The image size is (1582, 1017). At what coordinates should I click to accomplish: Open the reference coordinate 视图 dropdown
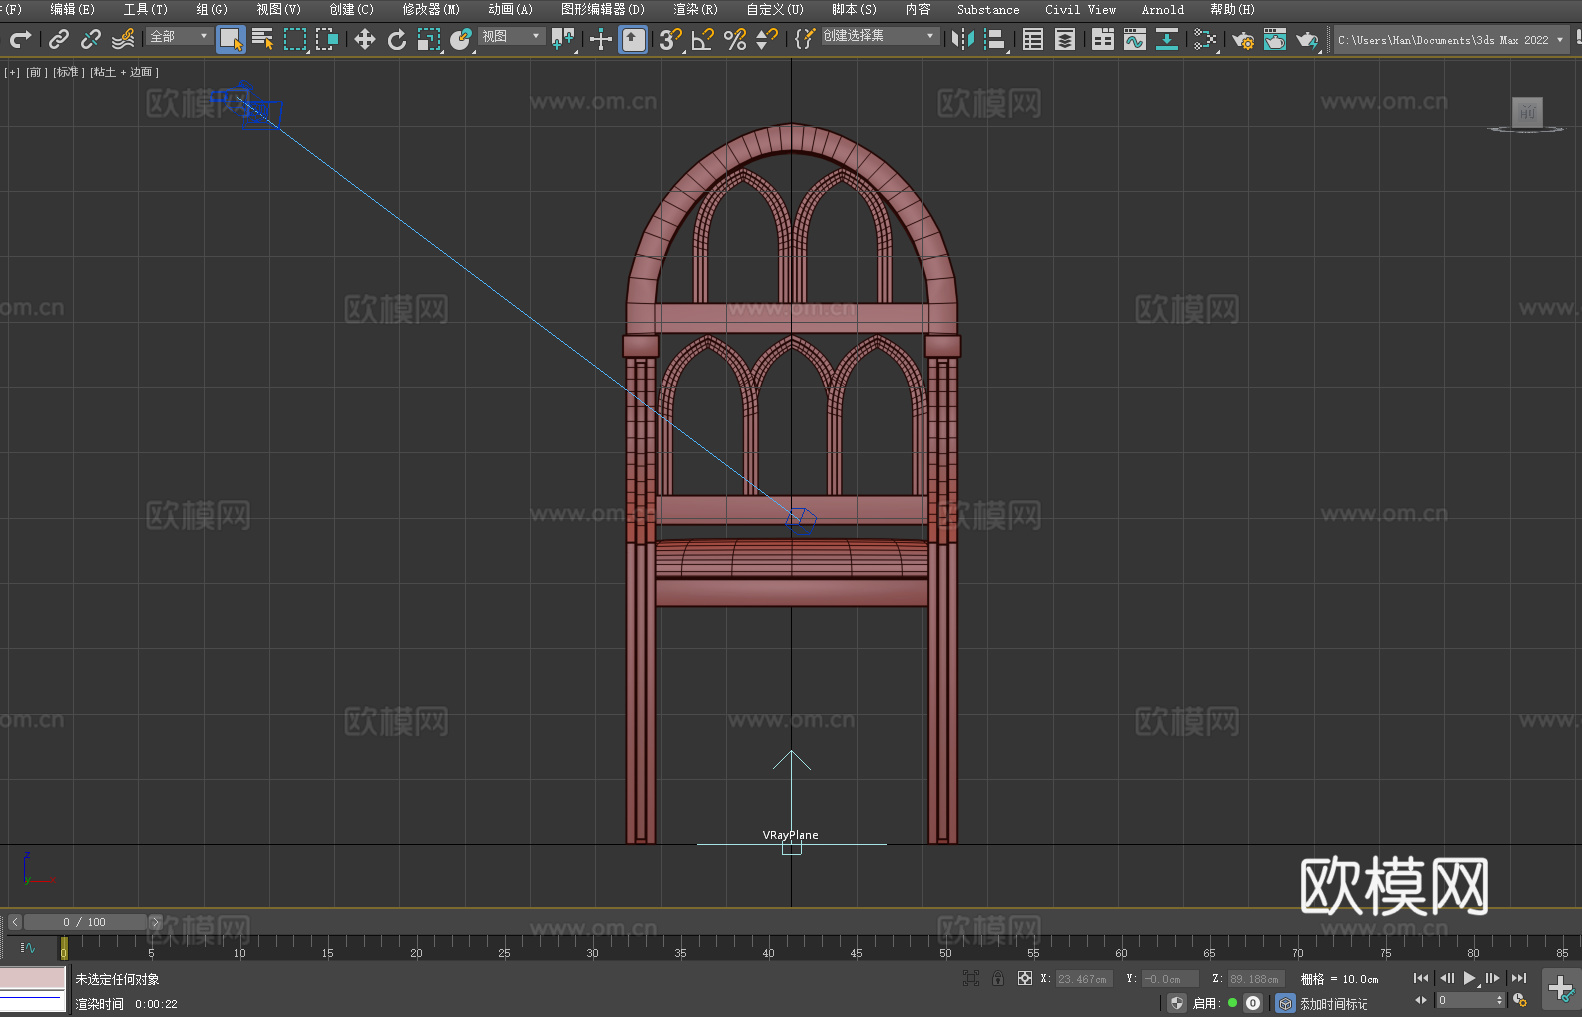click(511, 36)
